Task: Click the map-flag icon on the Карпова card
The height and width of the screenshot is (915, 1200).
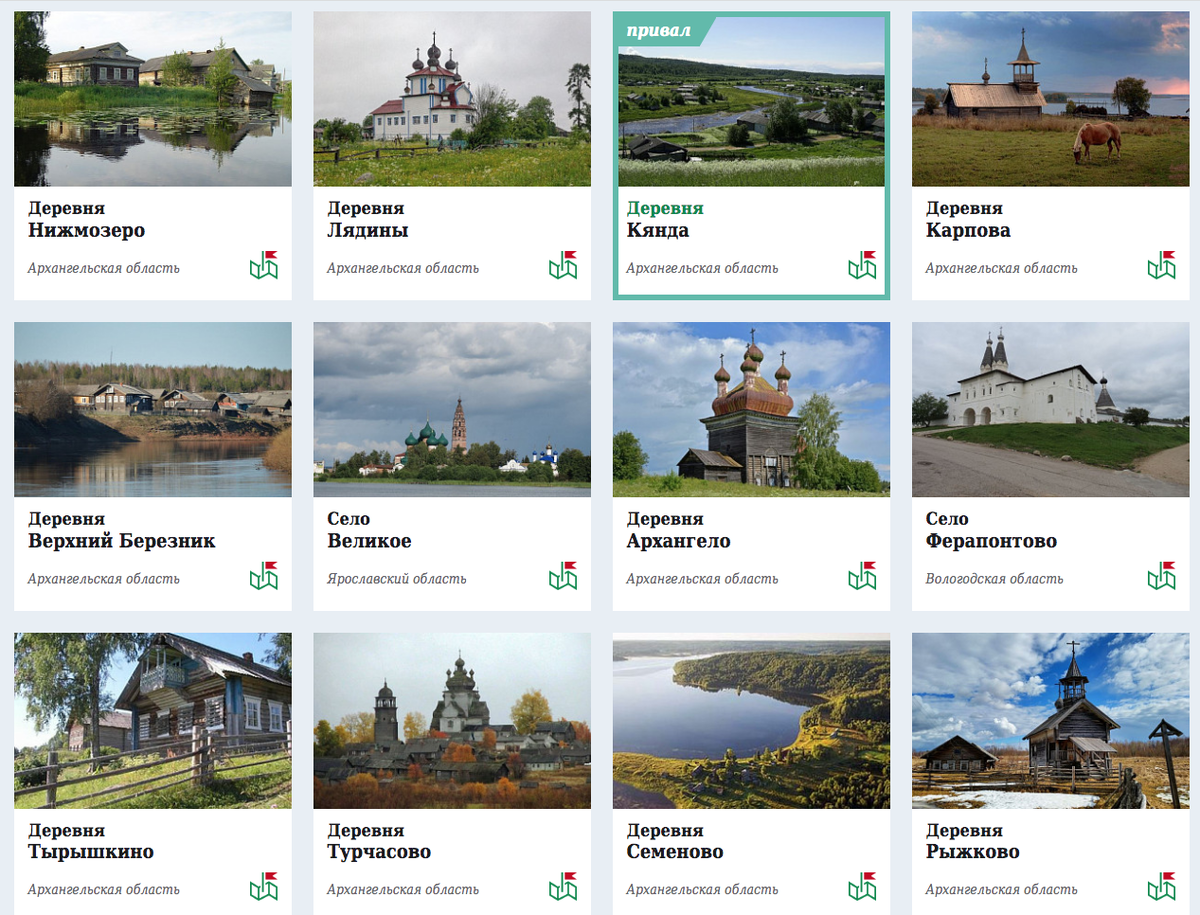Action: click(1161, 265)
